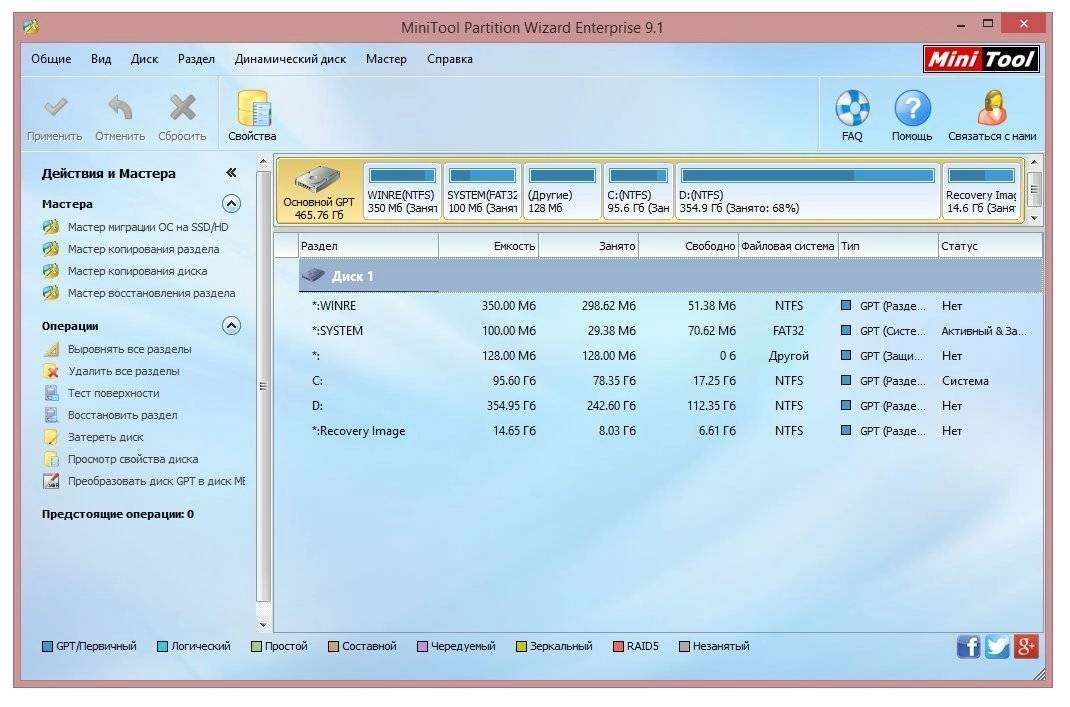The width and height of the screenshot is (1070, 707).
Task: Select the *:SYSTEM partition row
Action: (x=670, y=331)
